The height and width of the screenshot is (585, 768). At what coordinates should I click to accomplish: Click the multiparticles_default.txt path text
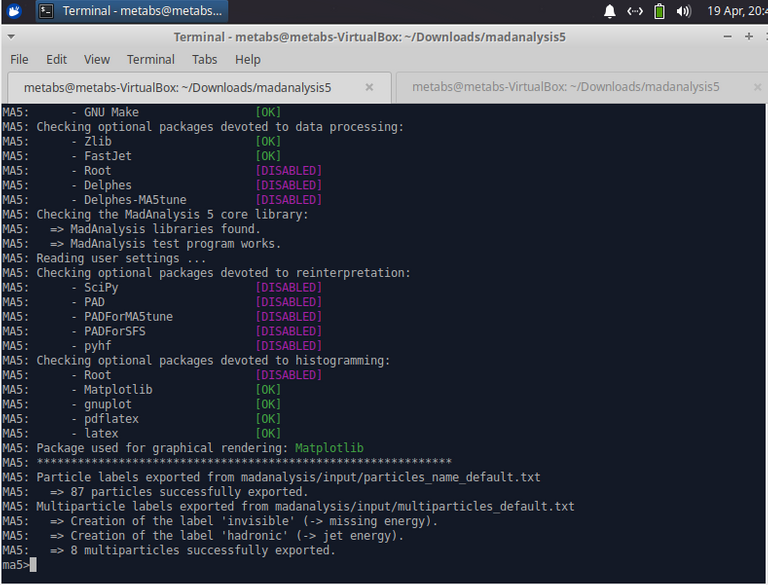pos(424,507)
